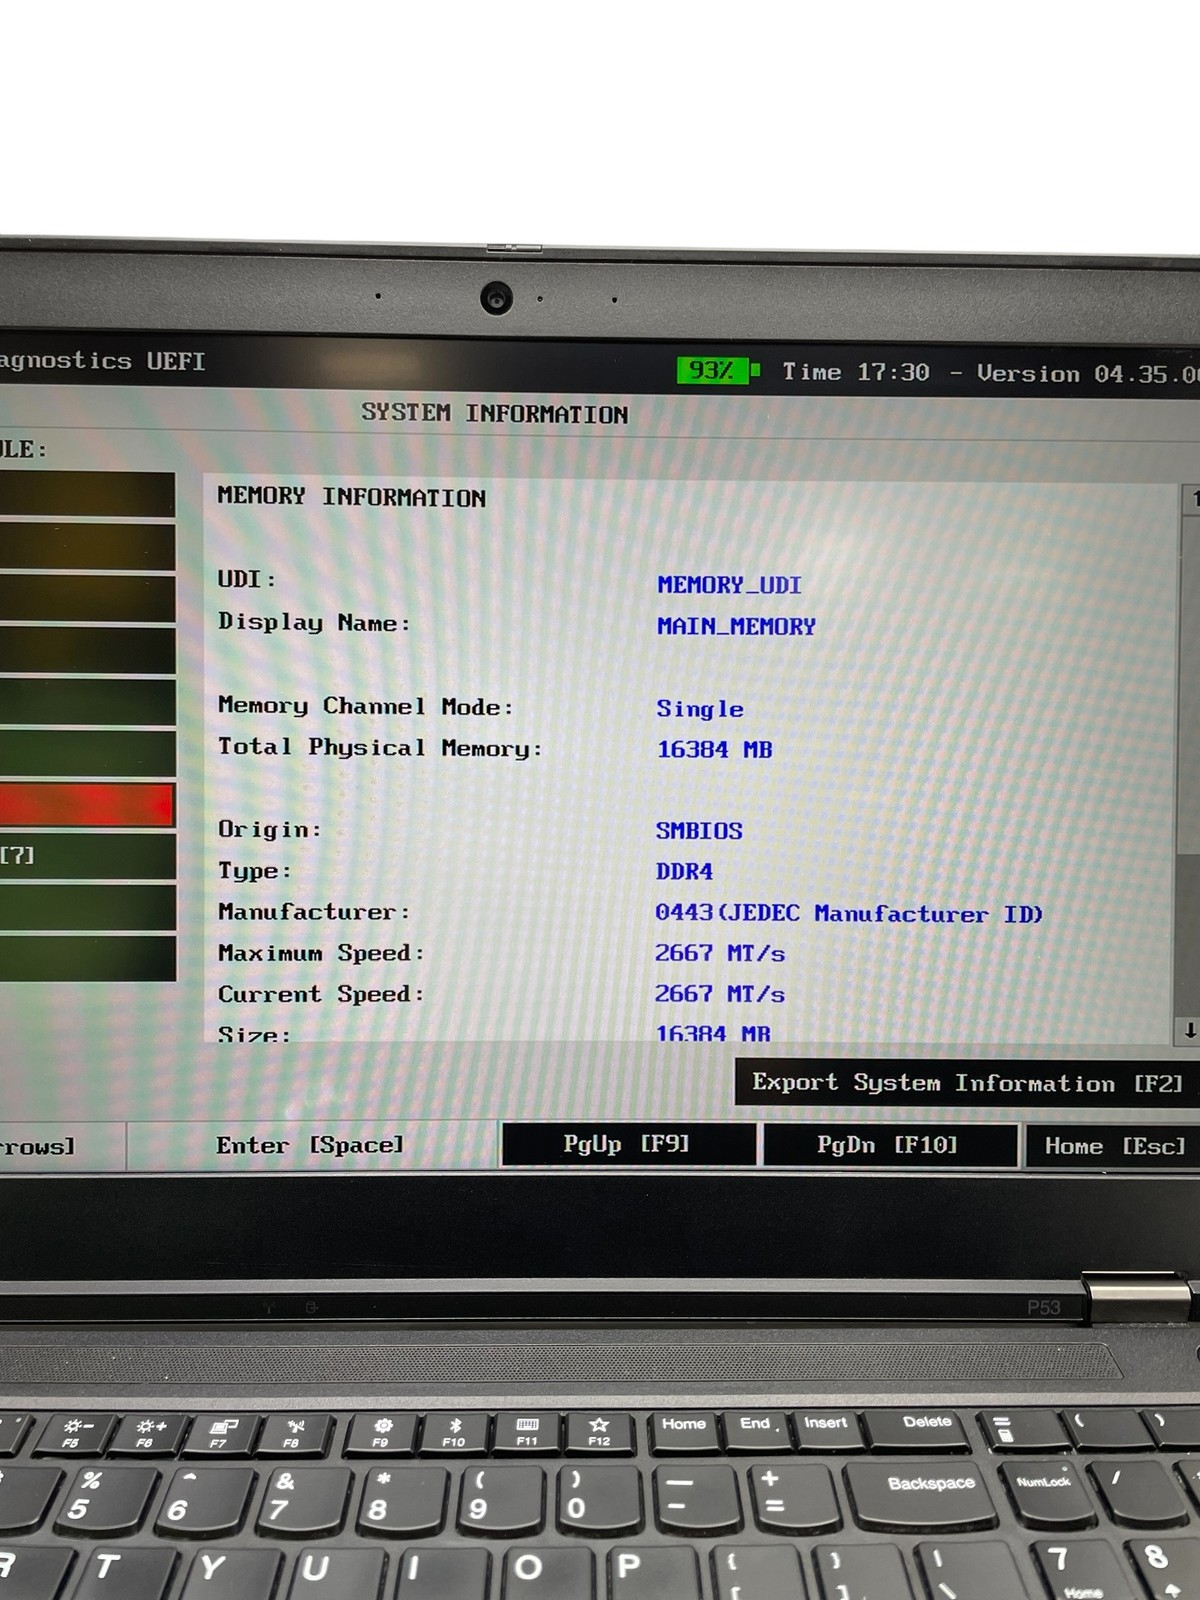Screen dimensions: 1200x1600
Task: Click Total Physical Memory 16384 MB value
Action: (714, 749)
